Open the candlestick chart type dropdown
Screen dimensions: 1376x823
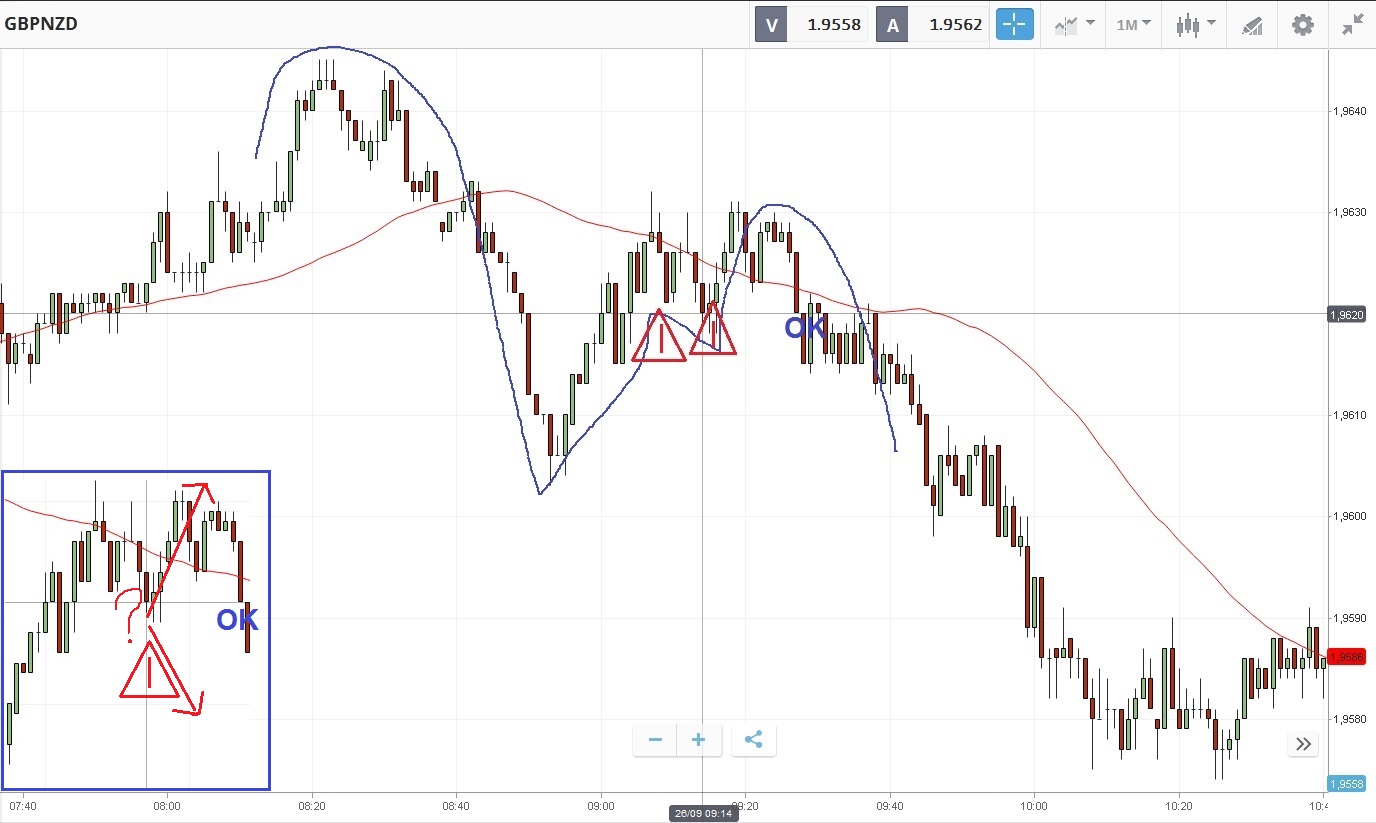(x=1195, y=25)
